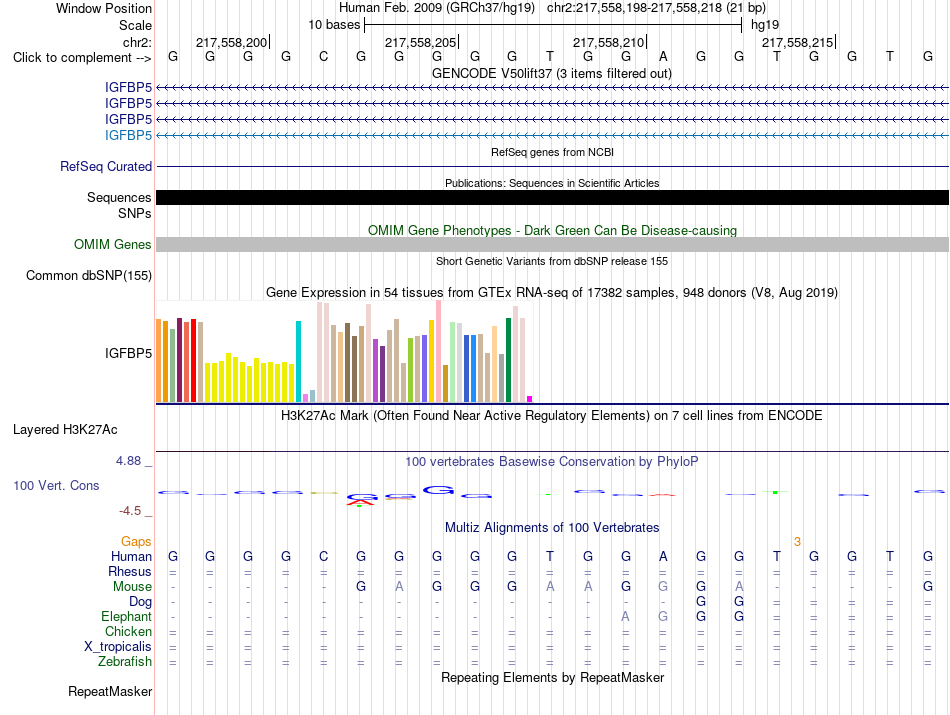The image size is (950, 715).
Task: Click the 'Window Position' label
Action: tap(104, 8)
